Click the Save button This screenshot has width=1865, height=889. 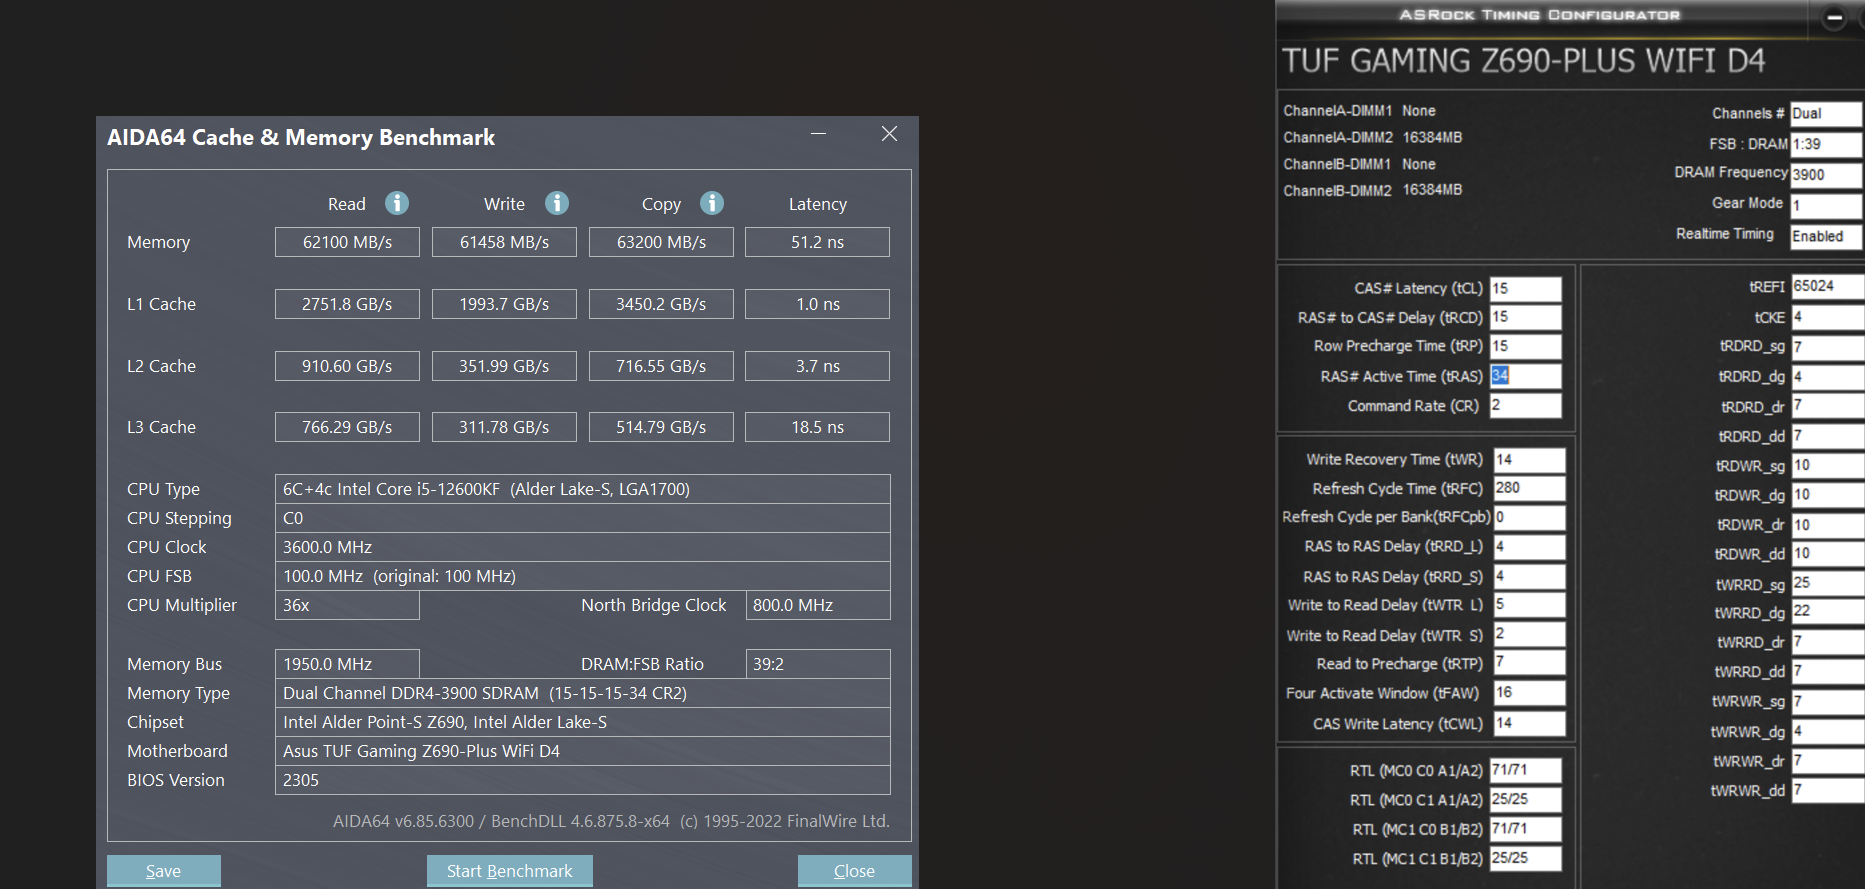pos(164,871)
